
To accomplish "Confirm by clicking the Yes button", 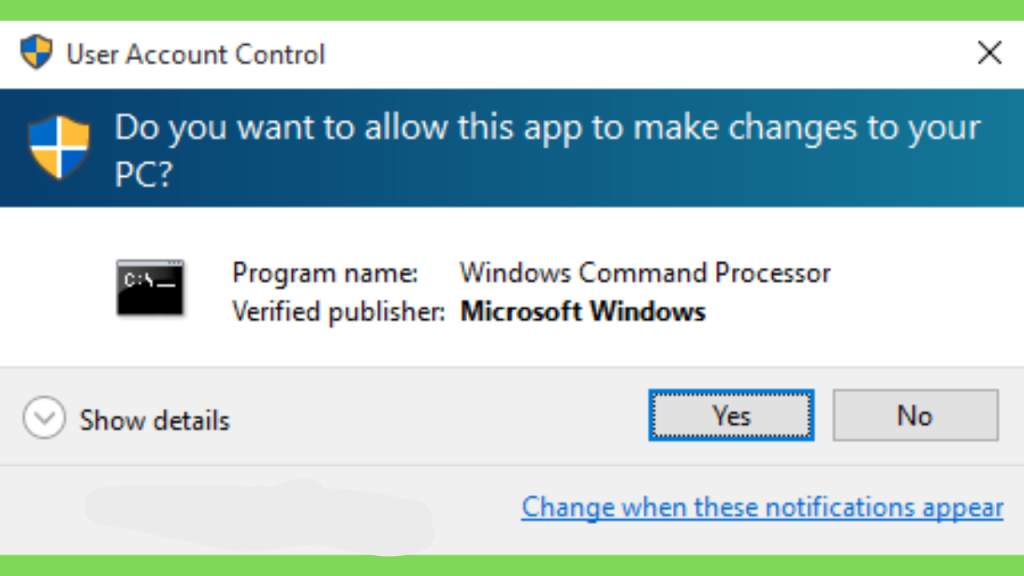I will pos(731,415).
